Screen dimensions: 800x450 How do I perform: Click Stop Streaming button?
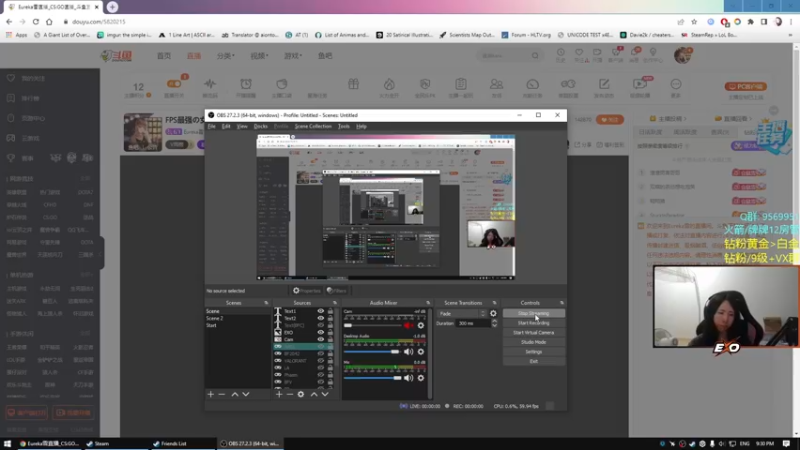[534, 313]
